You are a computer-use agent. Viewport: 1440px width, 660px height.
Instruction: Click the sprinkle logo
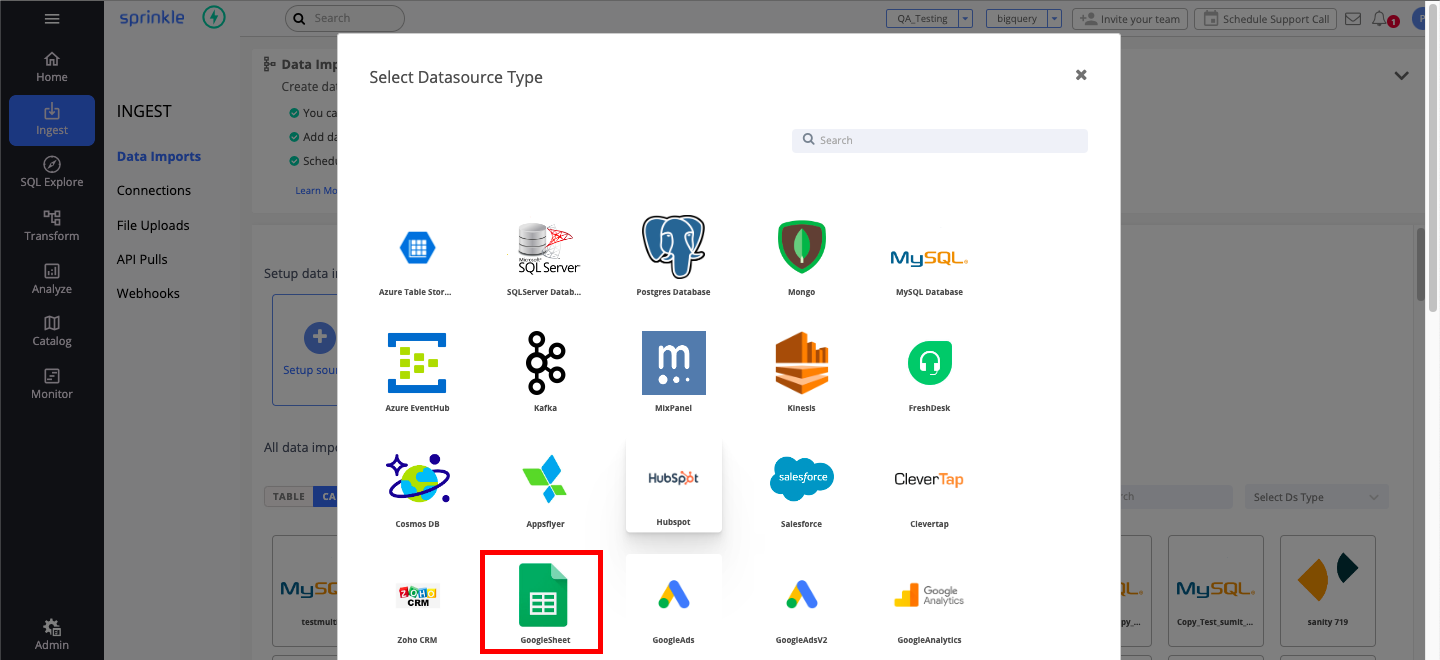point(151,18)
